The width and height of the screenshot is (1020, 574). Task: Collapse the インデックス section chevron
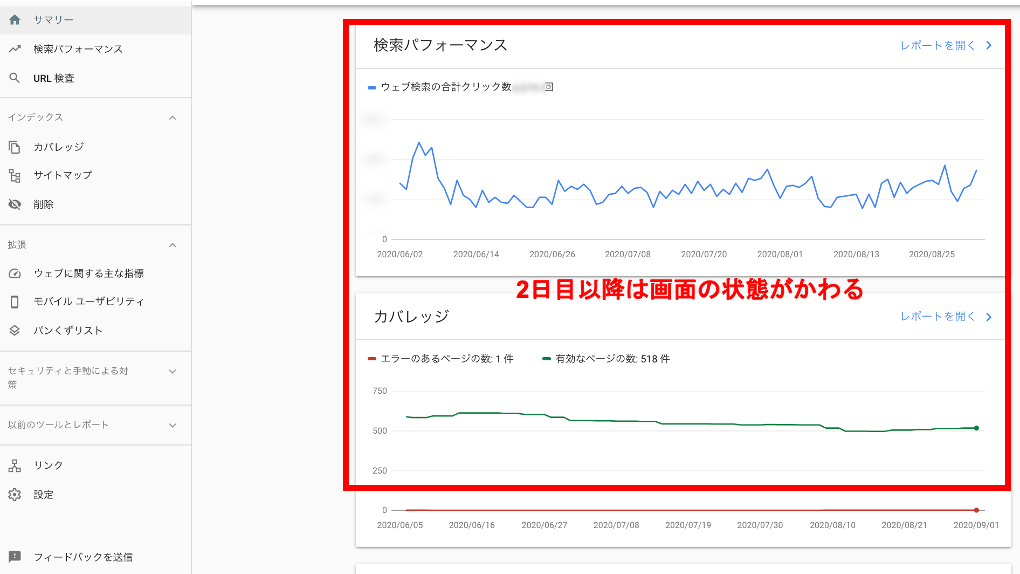click(172, 118)
